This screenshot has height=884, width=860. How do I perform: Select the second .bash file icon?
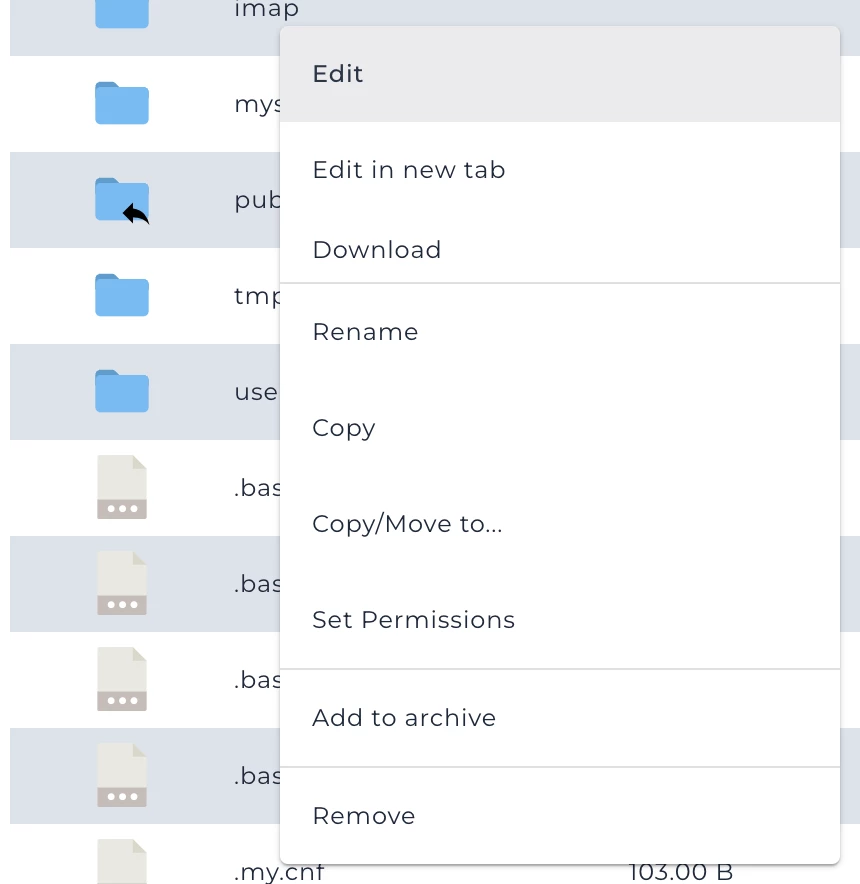click(x=121, y=584)
